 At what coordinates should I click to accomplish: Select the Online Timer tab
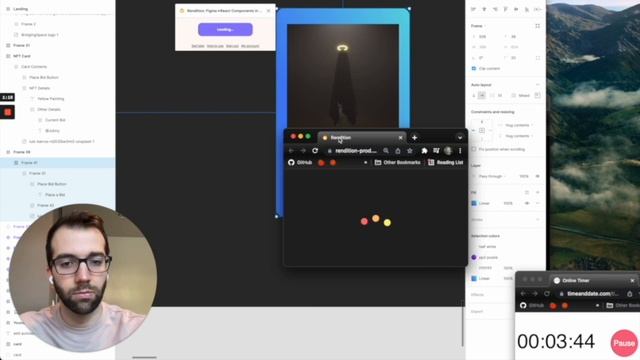(x=594, y=280)
